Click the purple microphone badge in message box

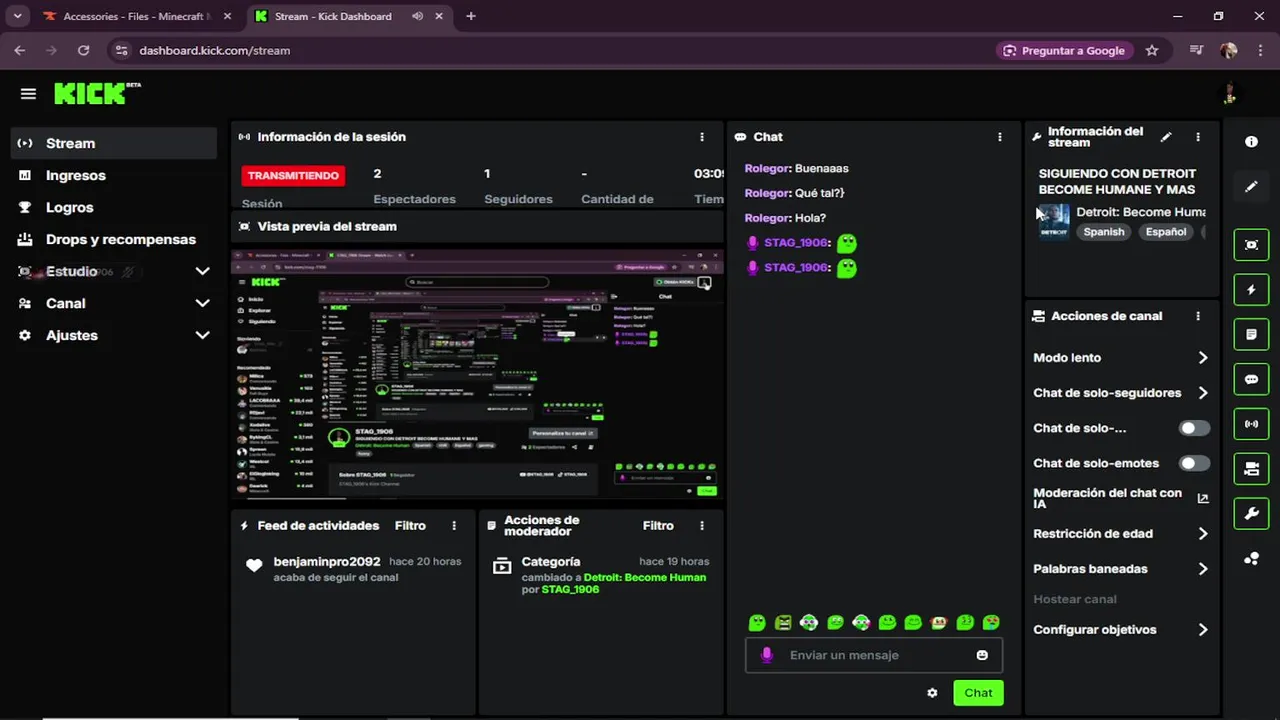pos(767,655)
